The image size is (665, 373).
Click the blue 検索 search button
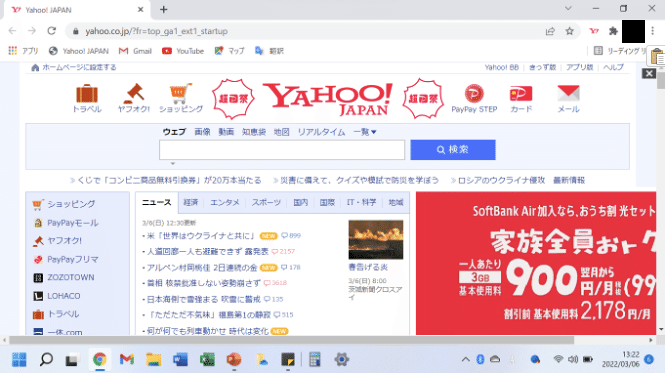tap(453, 150)
